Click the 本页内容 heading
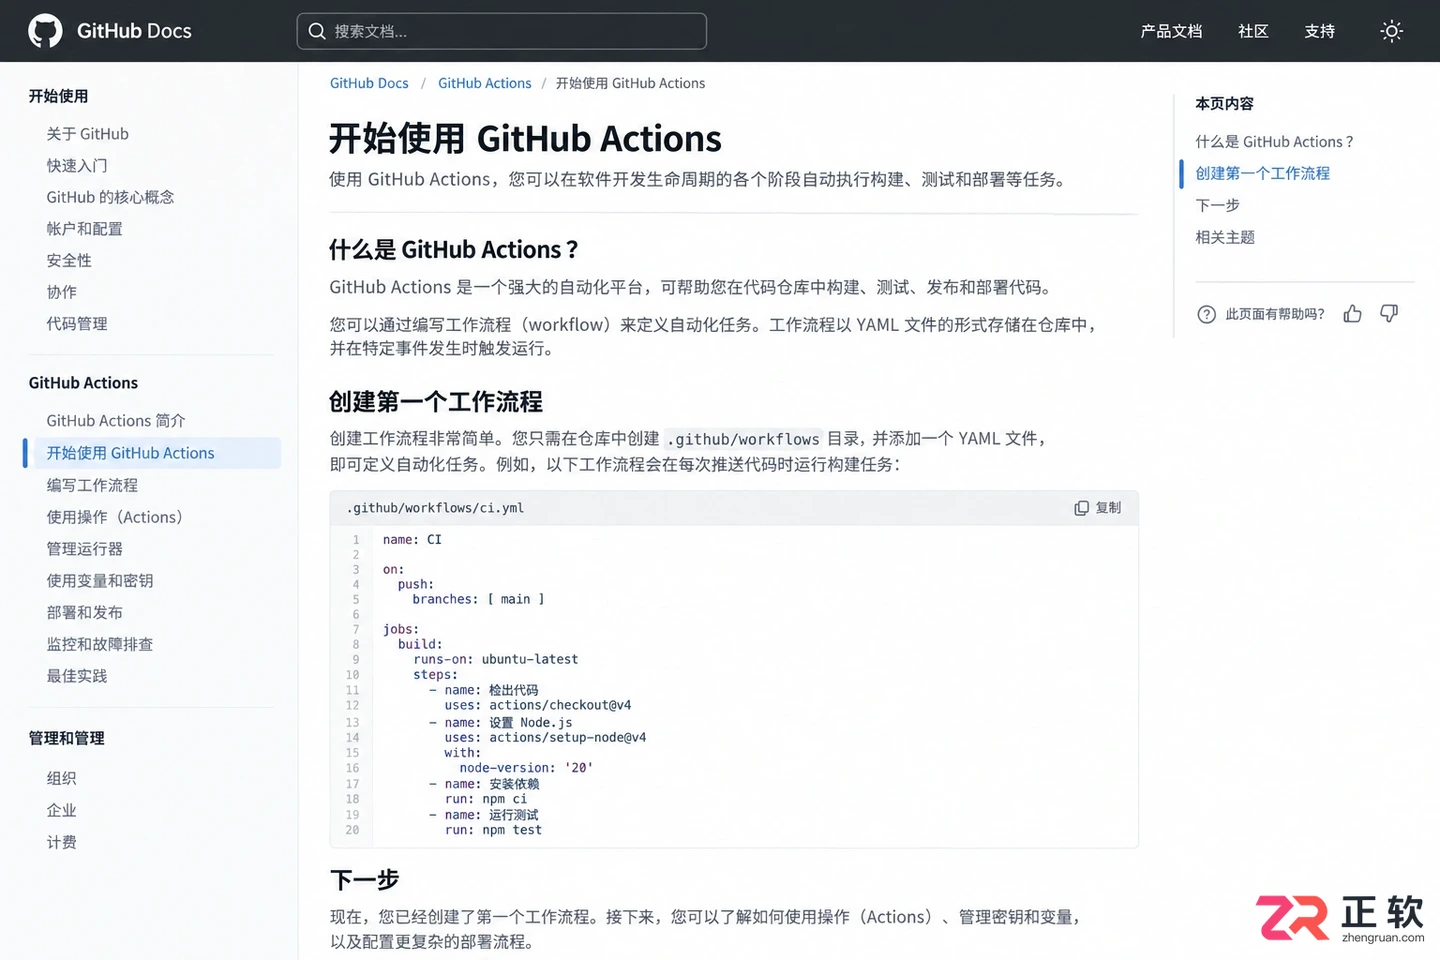 pyautogui.click(x=1225, y=104)
